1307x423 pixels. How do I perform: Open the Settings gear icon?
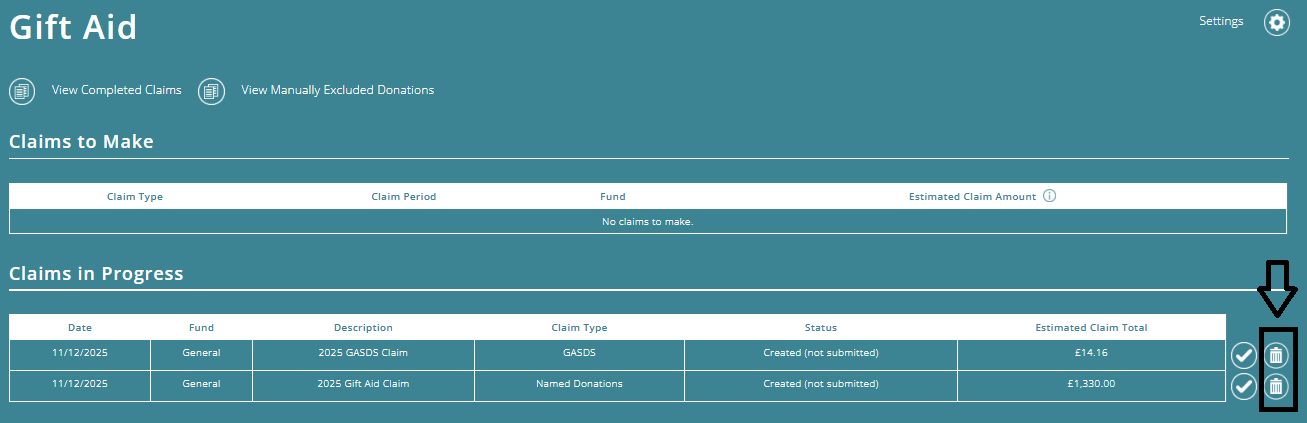pyautogui.click(x=1276, y=22)
